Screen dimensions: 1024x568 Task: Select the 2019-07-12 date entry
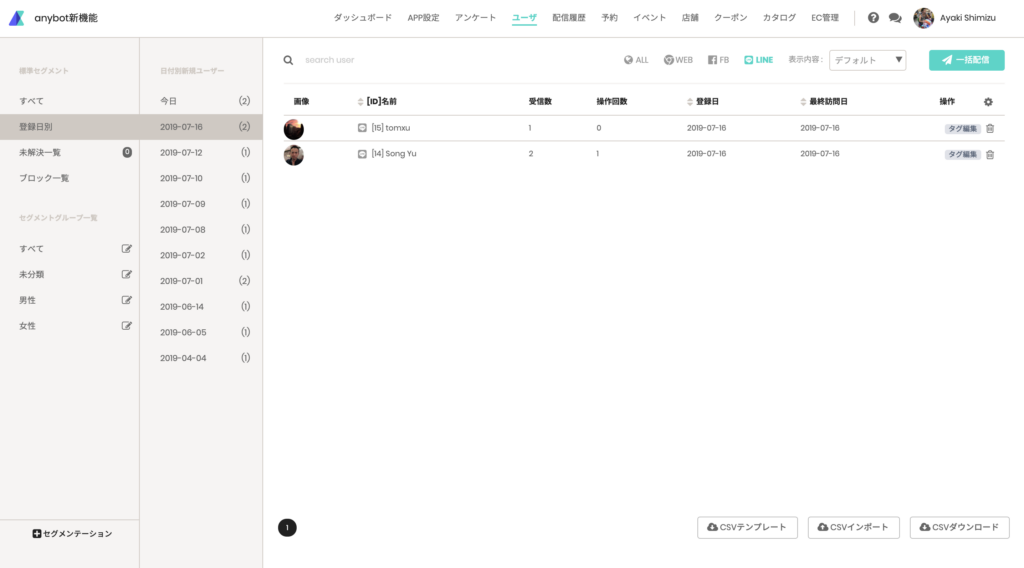pyautogui.click(x=201, y=152)
